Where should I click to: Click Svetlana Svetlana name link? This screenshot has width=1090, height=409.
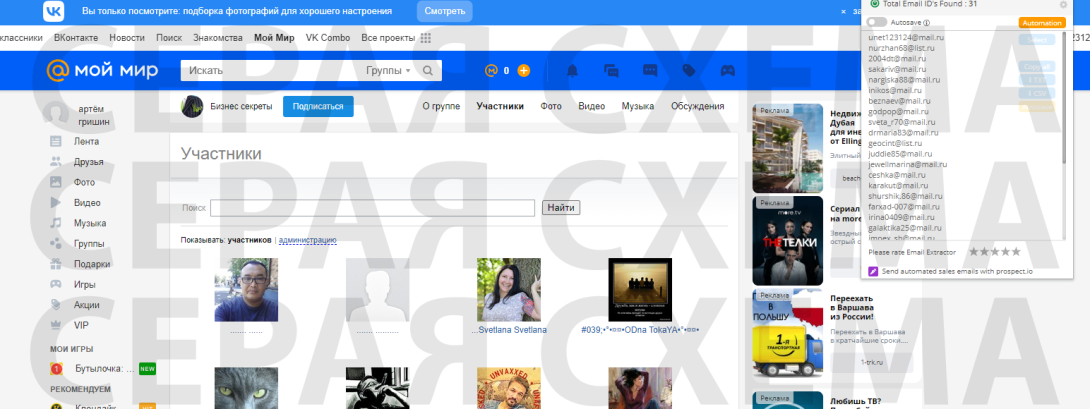click(510, 330)
